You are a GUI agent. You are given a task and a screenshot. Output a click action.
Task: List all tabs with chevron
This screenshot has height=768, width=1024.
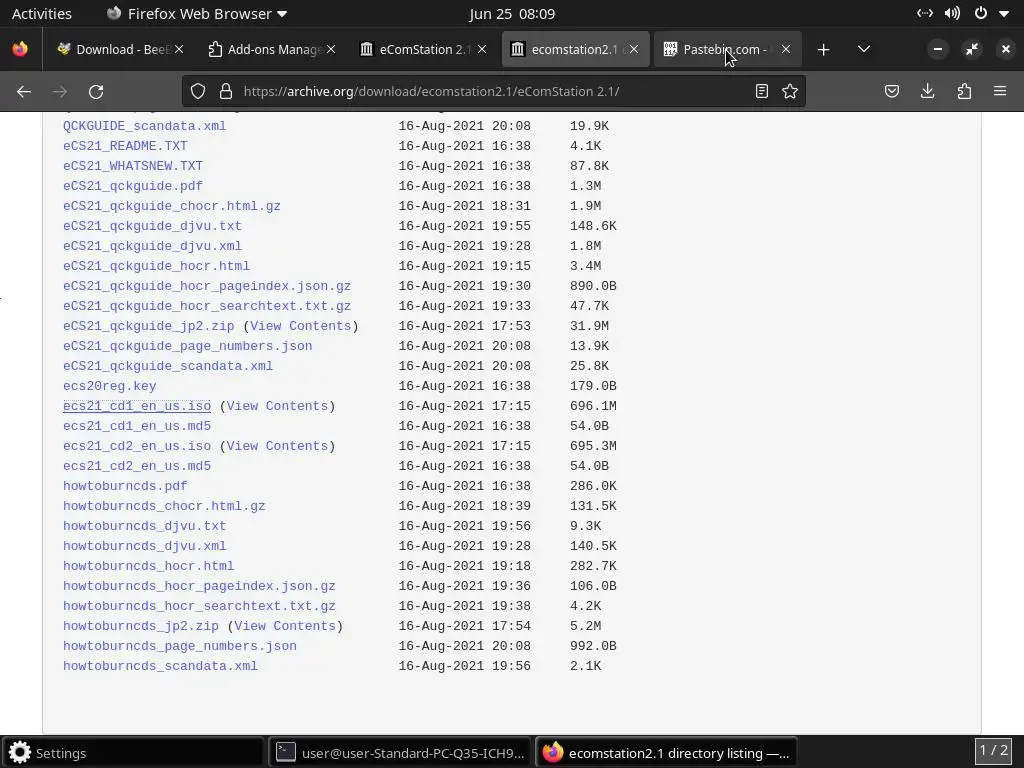[863, 50]
